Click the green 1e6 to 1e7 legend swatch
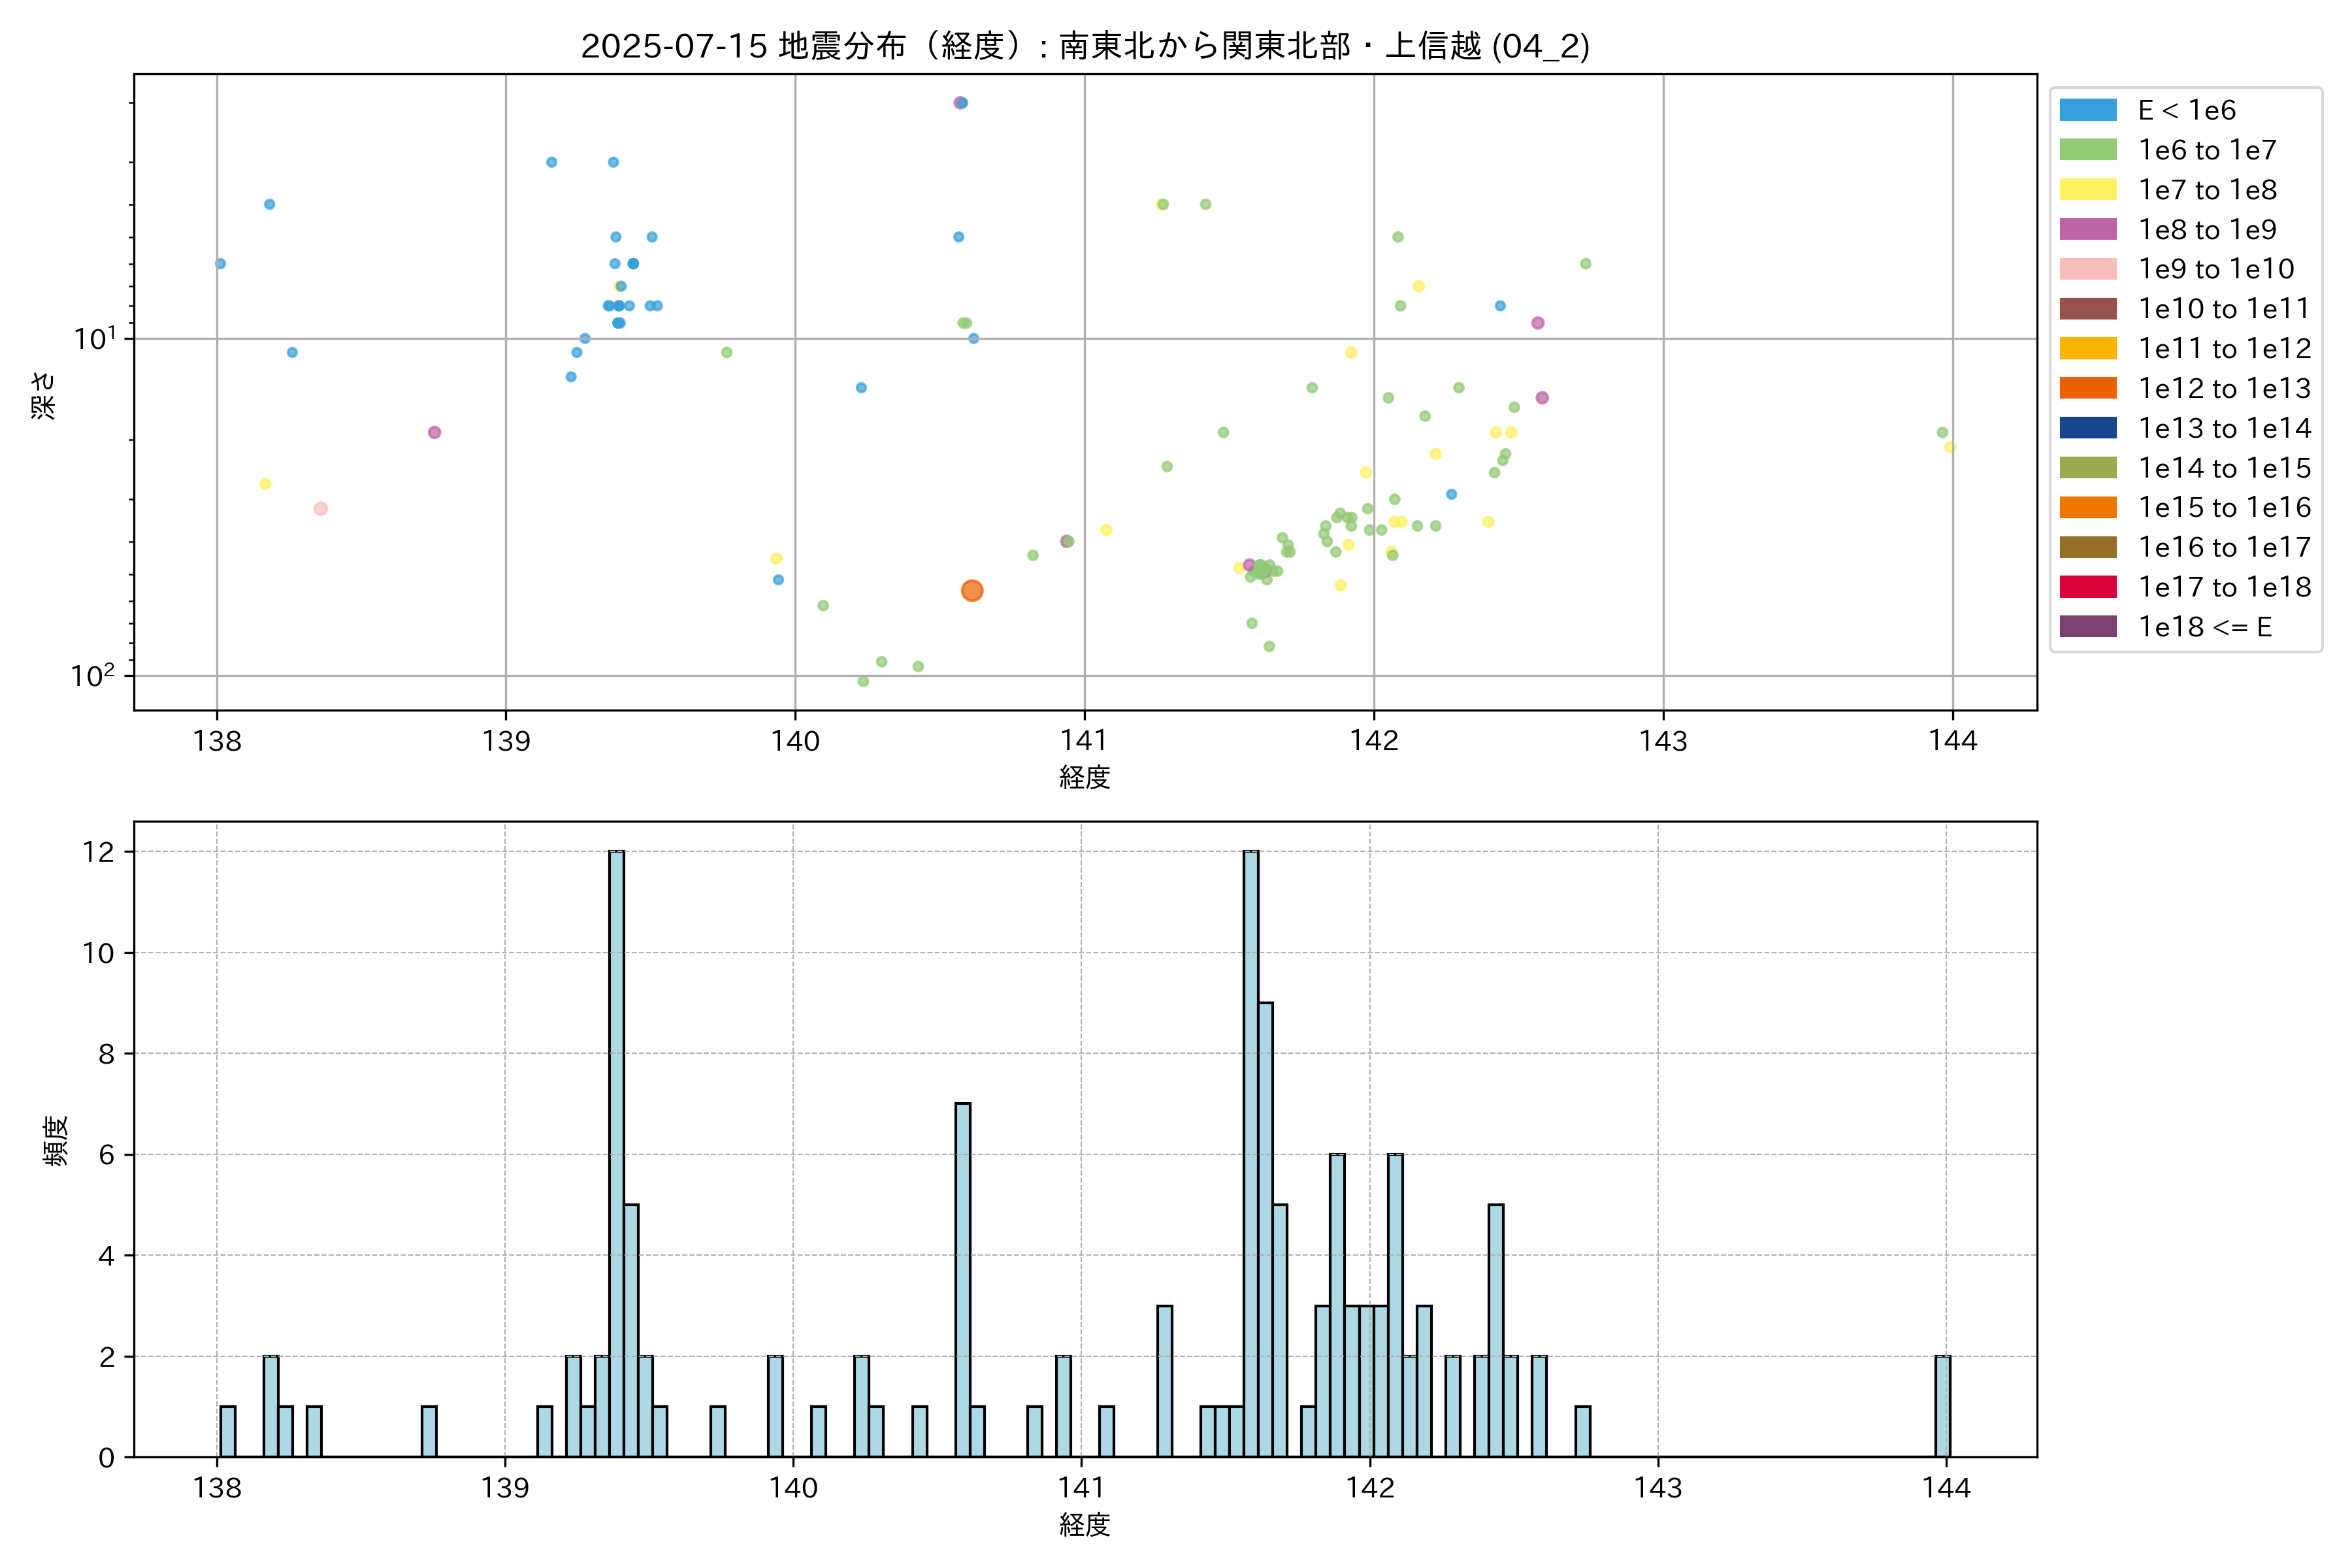 [x=2088, y=150]
